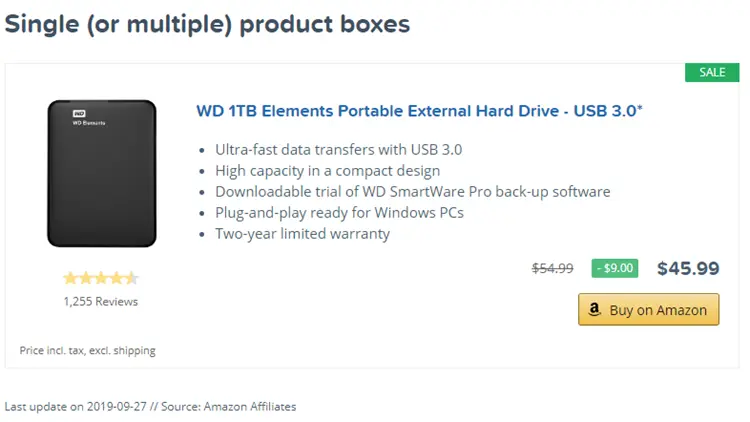Click the $45.99 current price
This screenshot has width=750, height=422.
click(x=688, y=268)
